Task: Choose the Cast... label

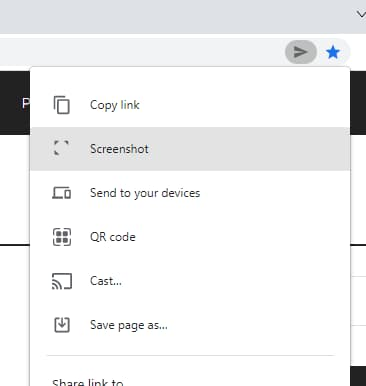Action: tap(106, 281)
